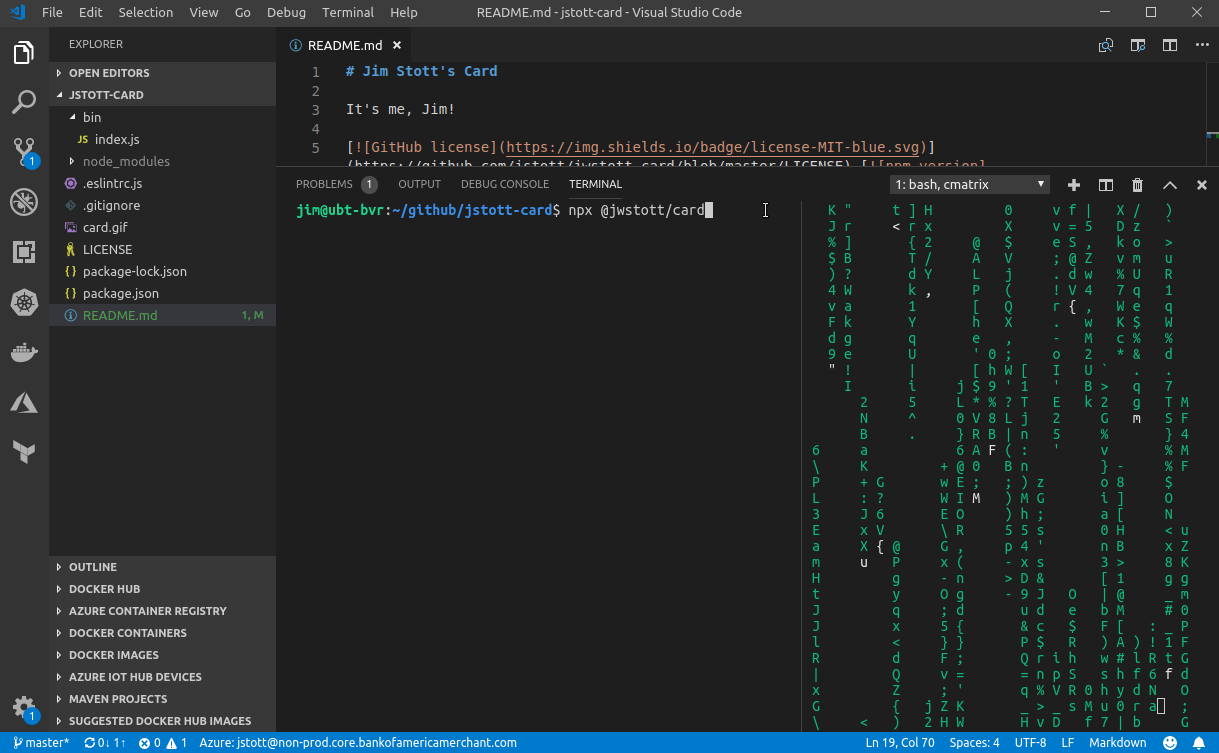Viewport: 1219px width, 753px height.
Task: Close the README.md editor tab
Action: pos(397,45)
